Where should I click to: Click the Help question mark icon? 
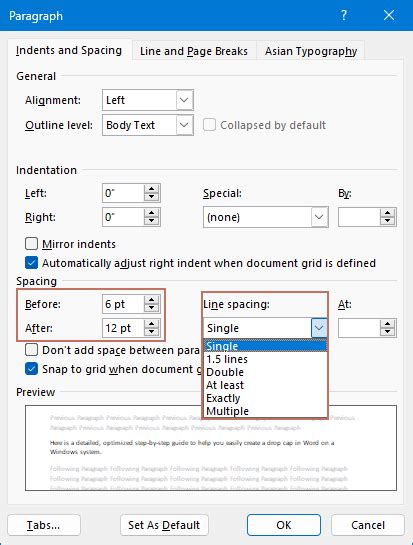point(343,15)
